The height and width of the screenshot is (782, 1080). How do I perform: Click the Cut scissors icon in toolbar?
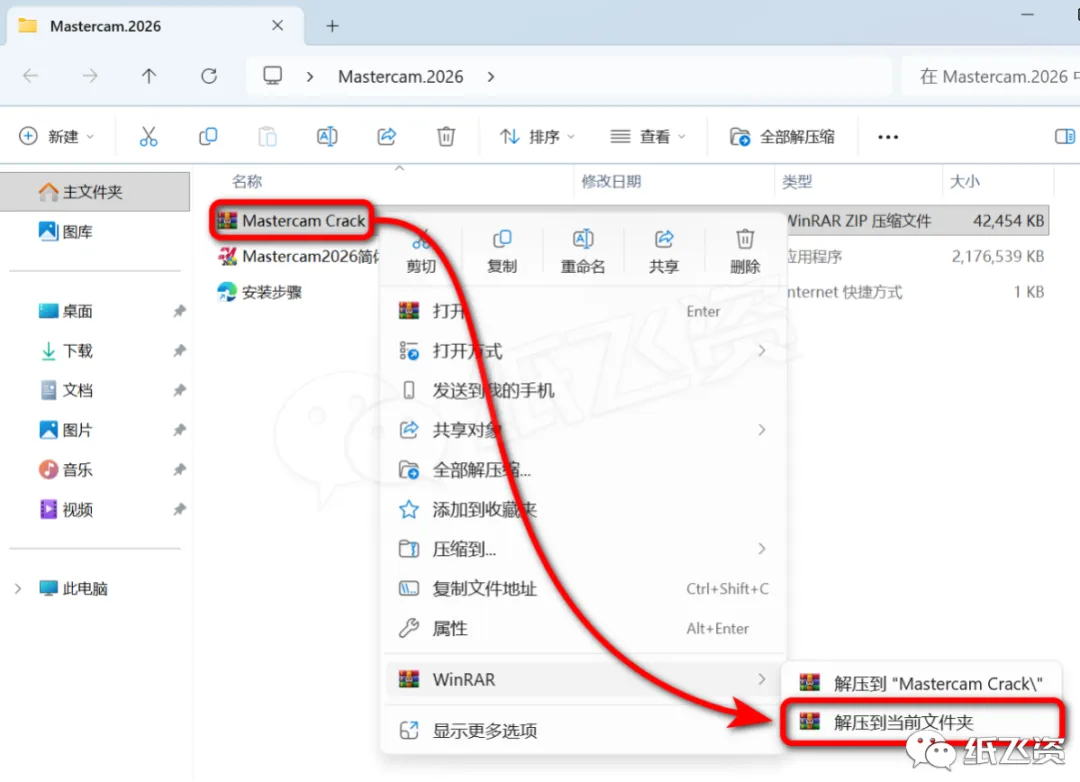(x=148, y=136)
